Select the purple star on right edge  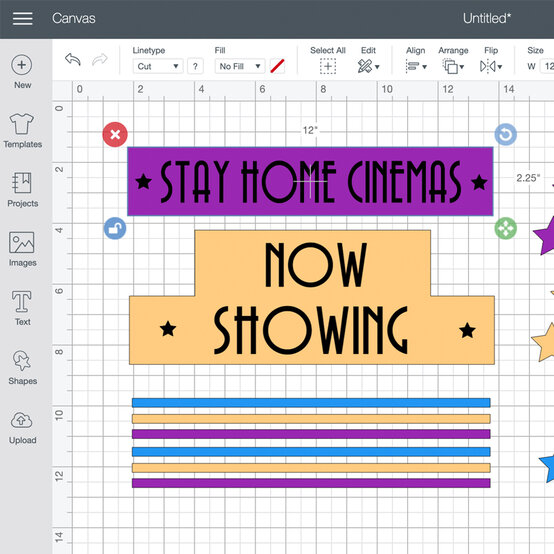546,236
